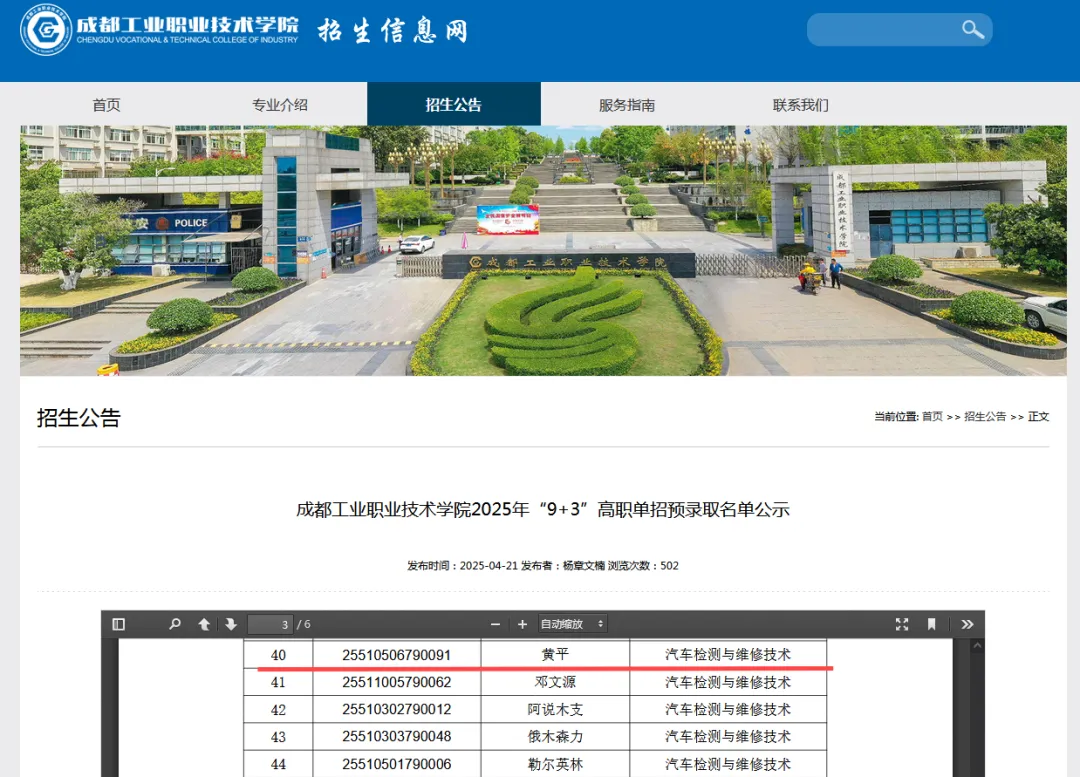Open the 服务指南 navigation tab
The height and width of the screenshot is (777, 1080).
point(627,105)
